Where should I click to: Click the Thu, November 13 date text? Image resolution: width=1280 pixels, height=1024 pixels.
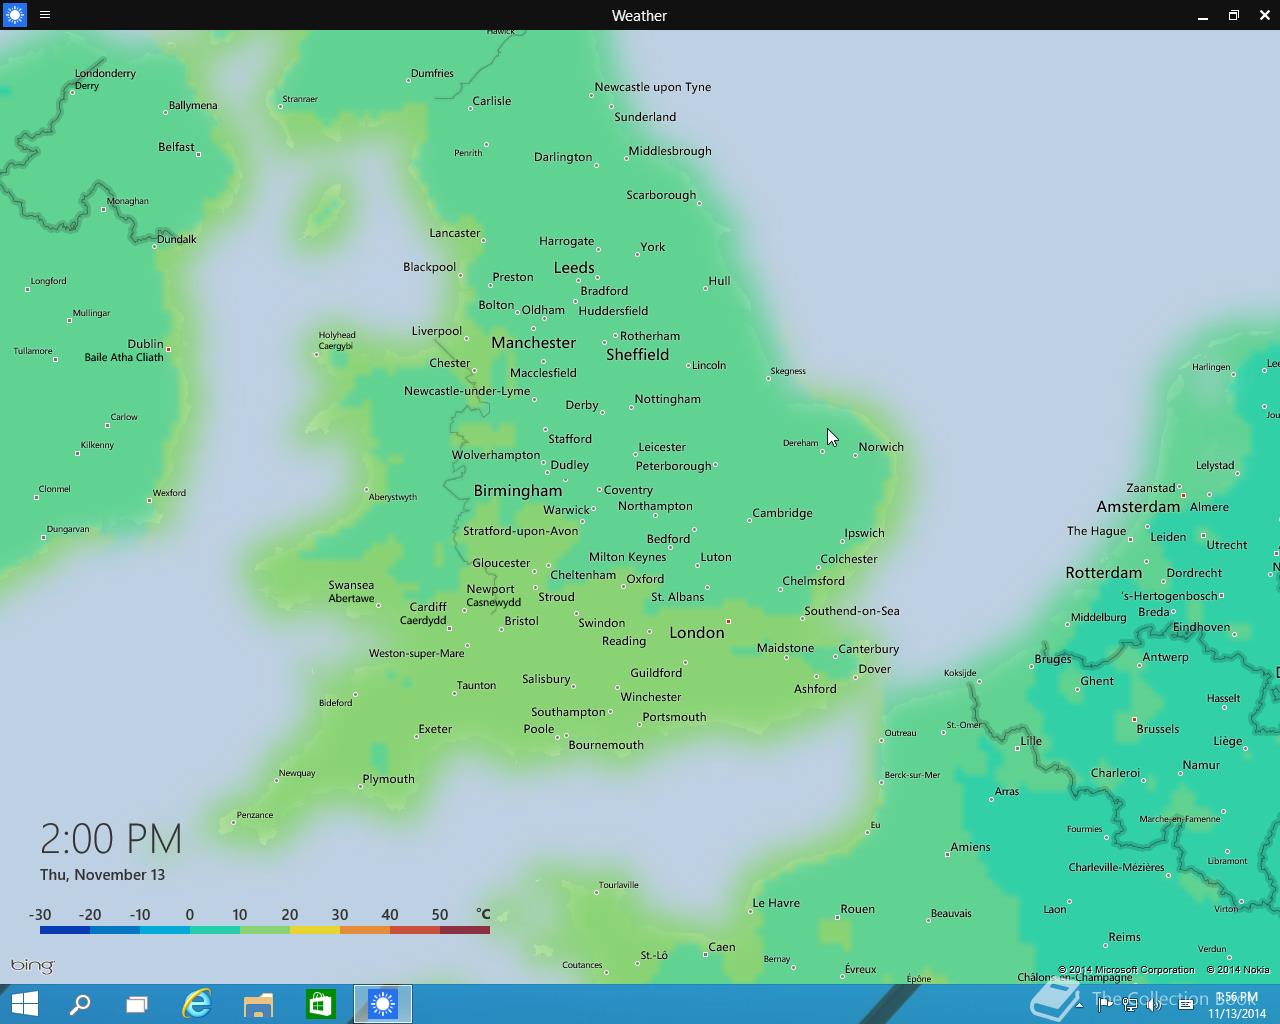(x=102, y=875)
